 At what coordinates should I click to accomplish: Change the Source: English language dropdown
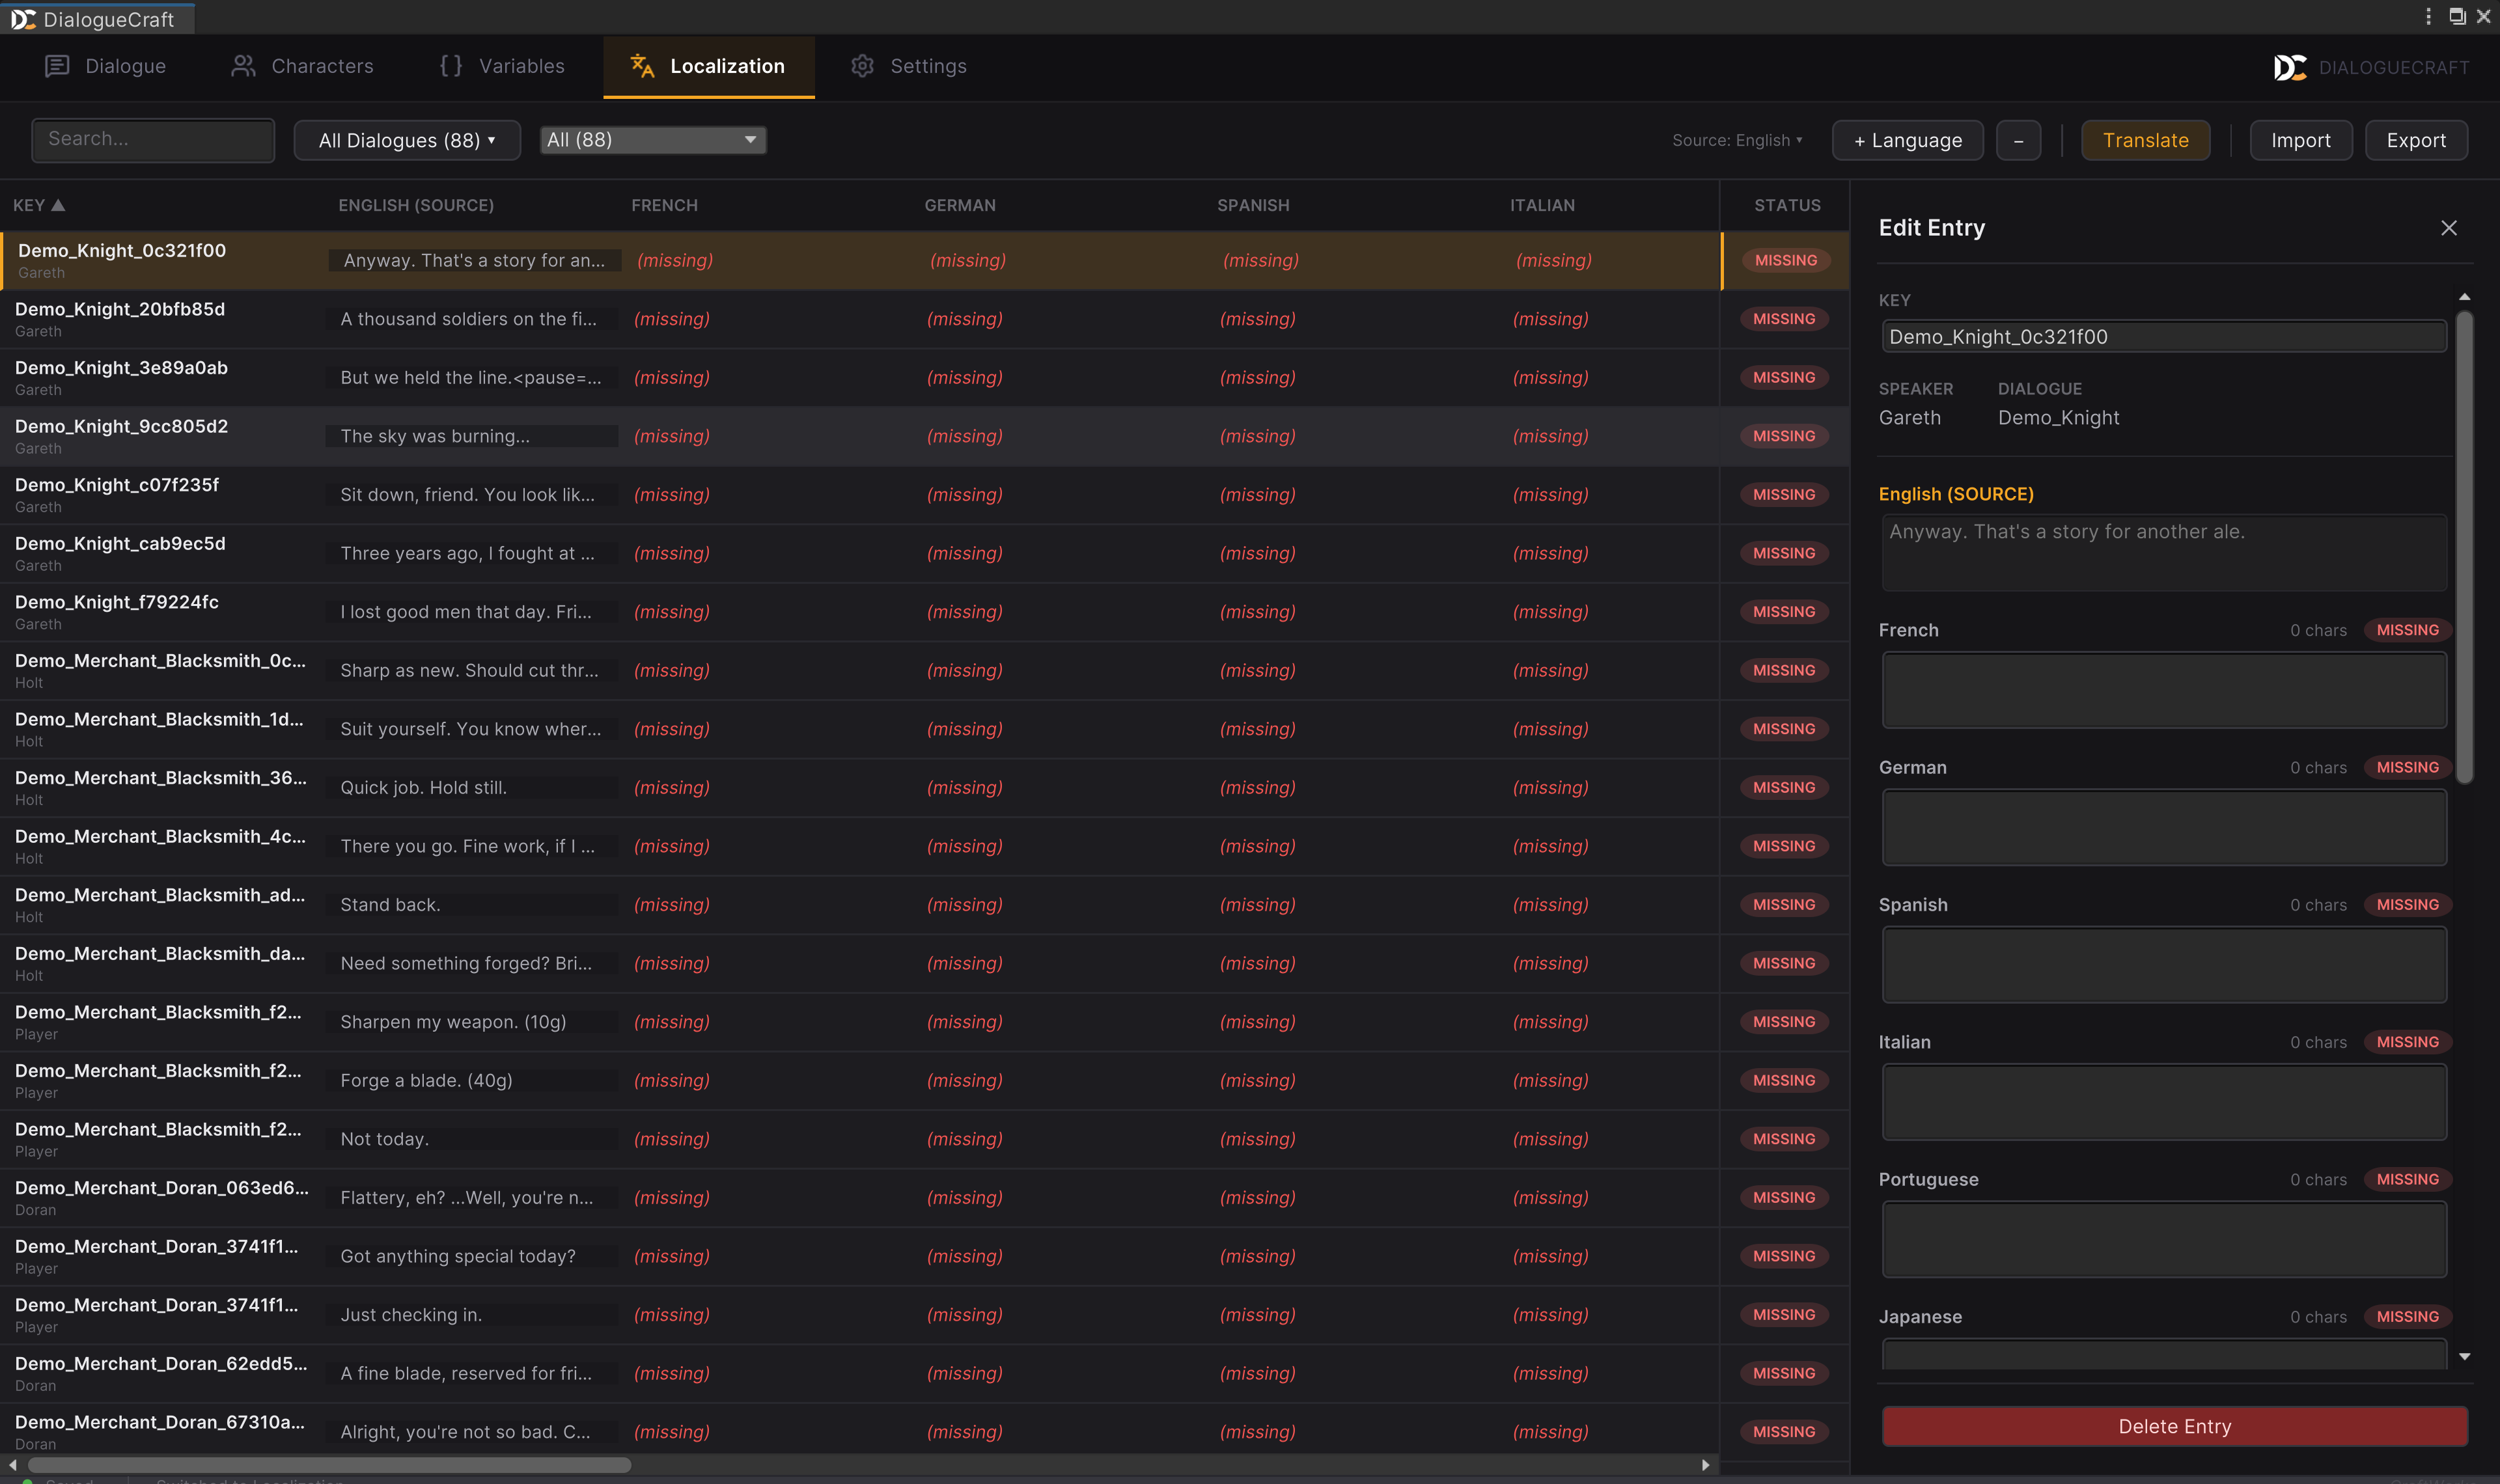1737,140
